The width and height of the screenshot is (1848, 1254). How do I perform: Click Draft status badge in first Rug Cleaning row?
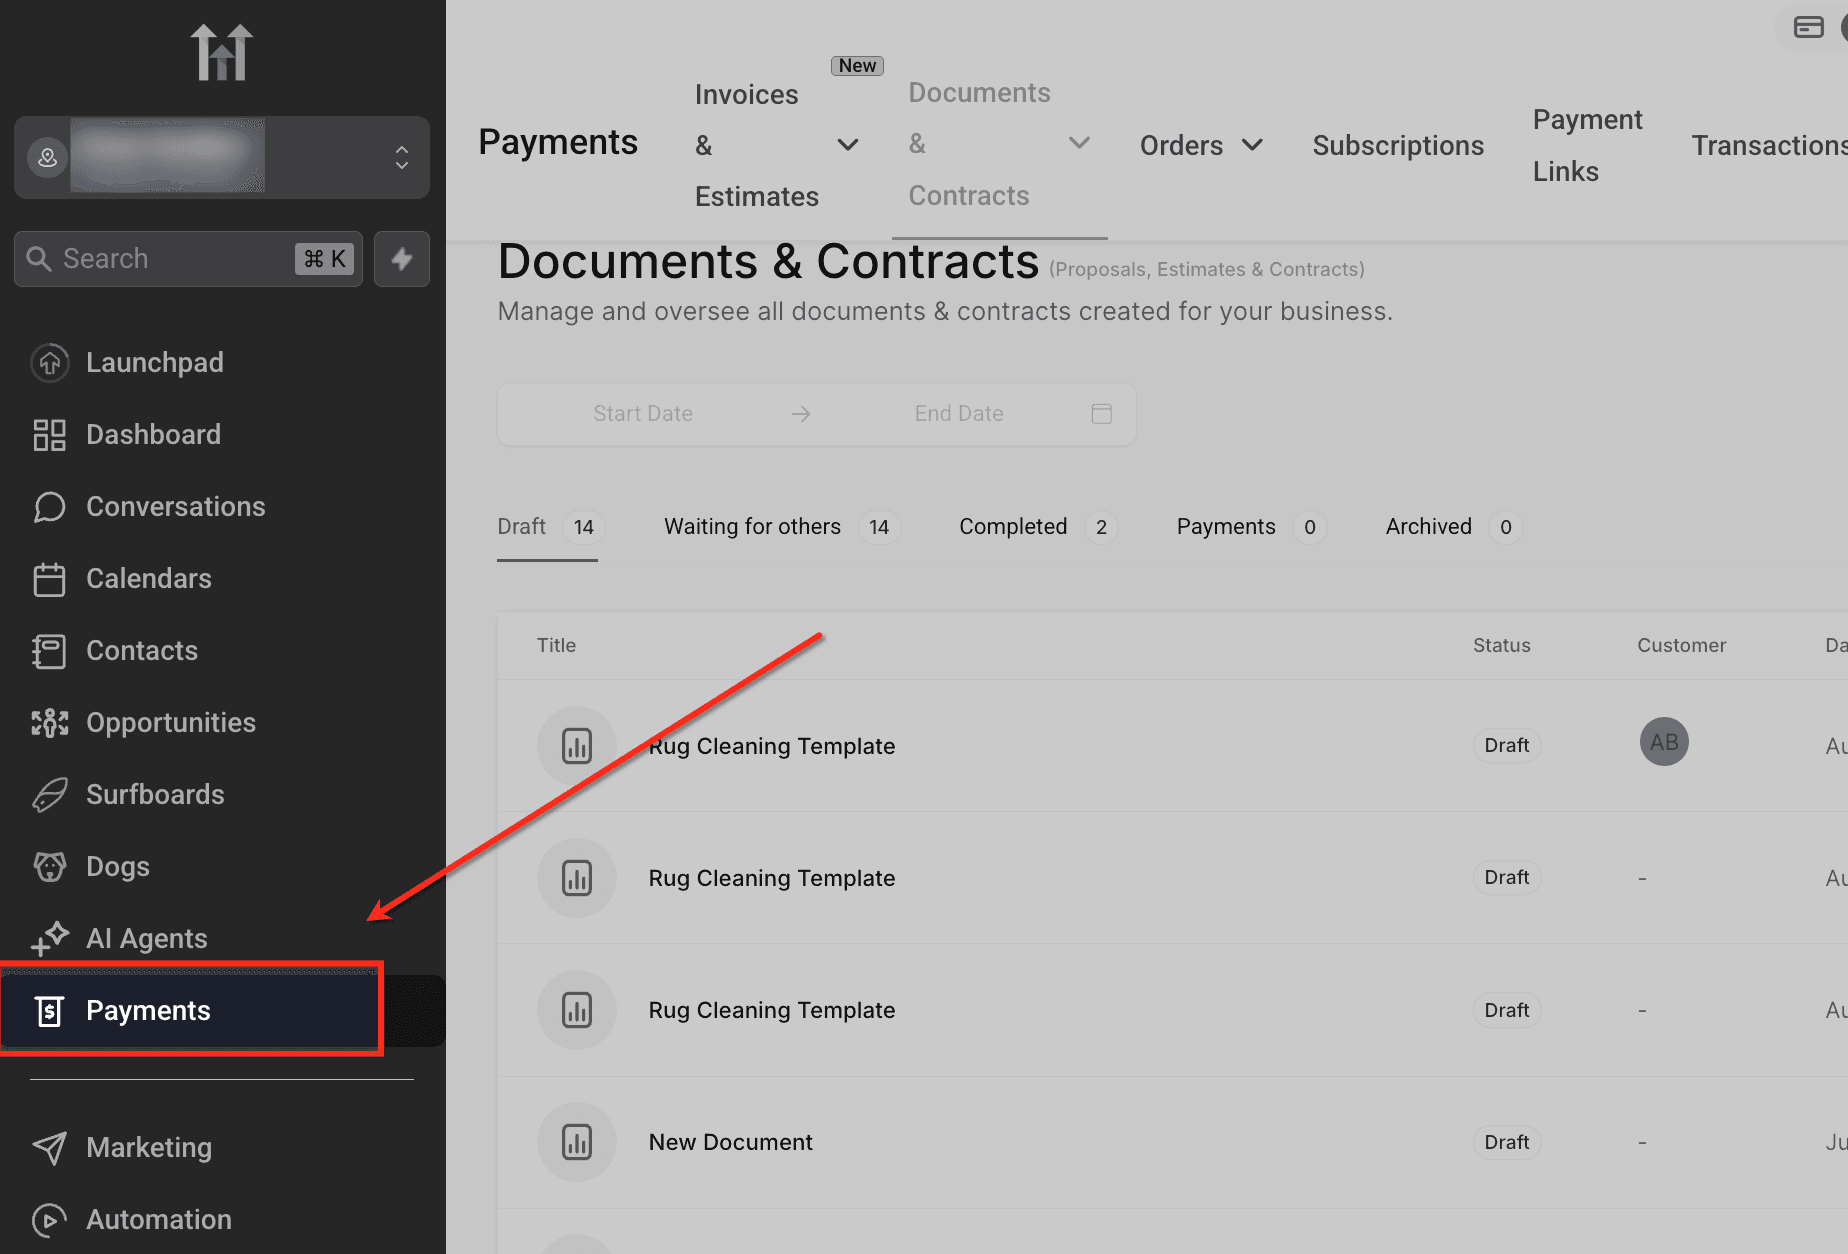pyautogui.click(x=1506, y=745)
